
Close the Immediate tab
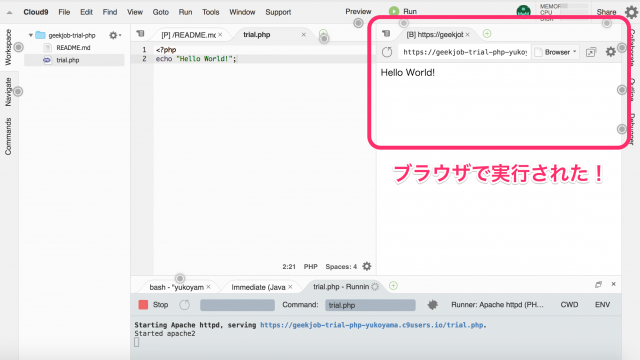(x=290, y=287)
